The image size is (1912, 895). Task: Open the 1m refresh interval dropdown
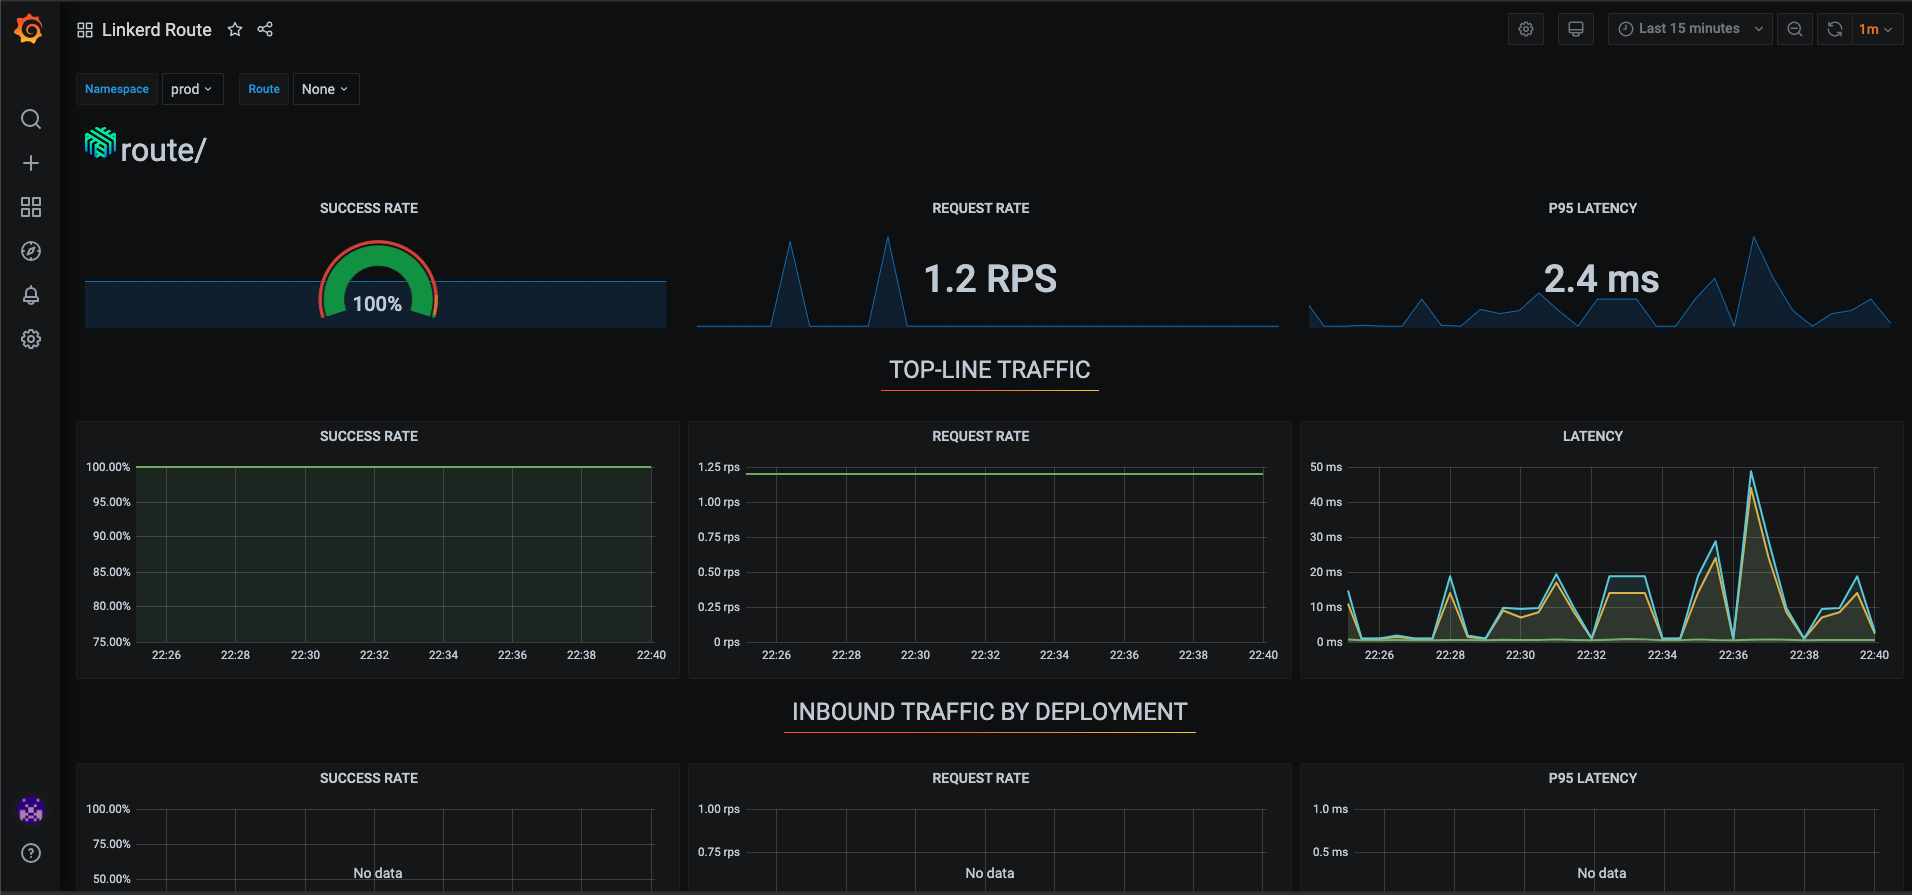pos(1876,29)
